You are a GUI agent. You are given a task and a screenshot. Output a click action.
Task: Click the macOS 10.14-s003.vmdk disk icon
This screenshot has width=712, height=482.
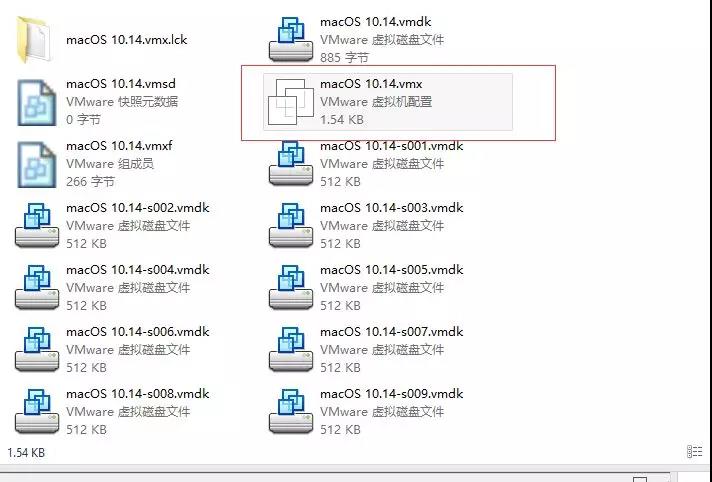point(291,226)
